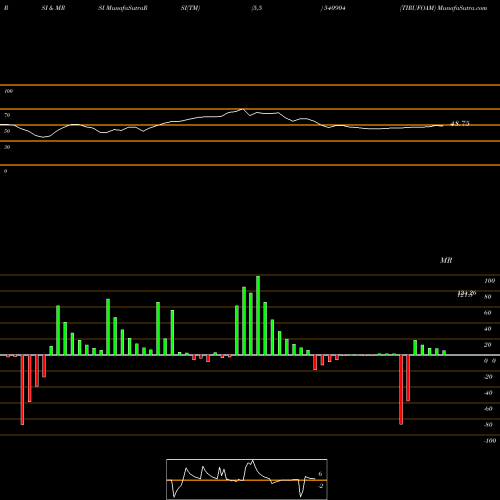The image size is (500, 500).
Task: Click the -20 label on MR axis
Action: [x=488, y=377]
